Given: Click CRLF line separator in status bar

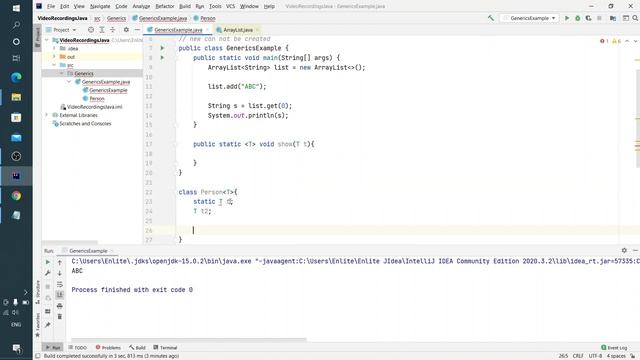Looking at the screenshot, I should tap(578, 356).
